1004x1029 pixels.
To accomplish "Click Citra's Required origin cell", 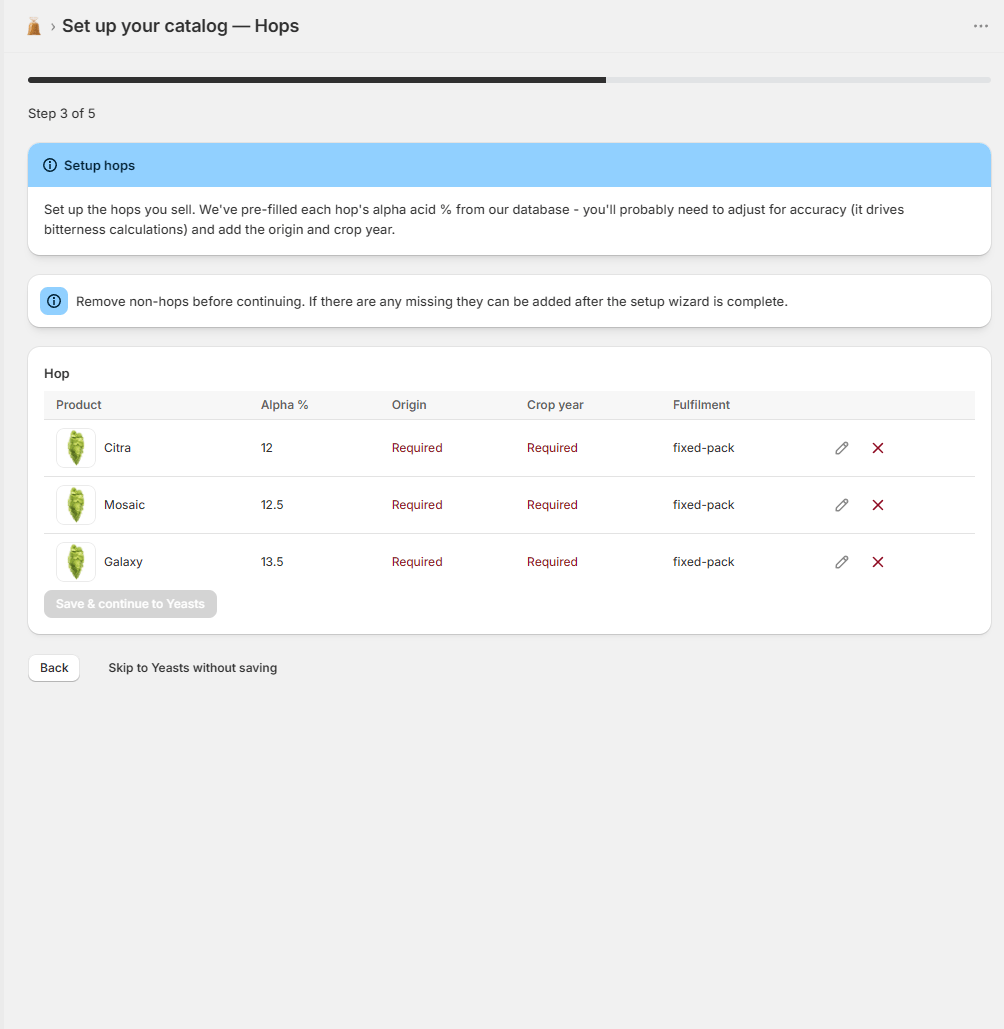I will point(417,448).
